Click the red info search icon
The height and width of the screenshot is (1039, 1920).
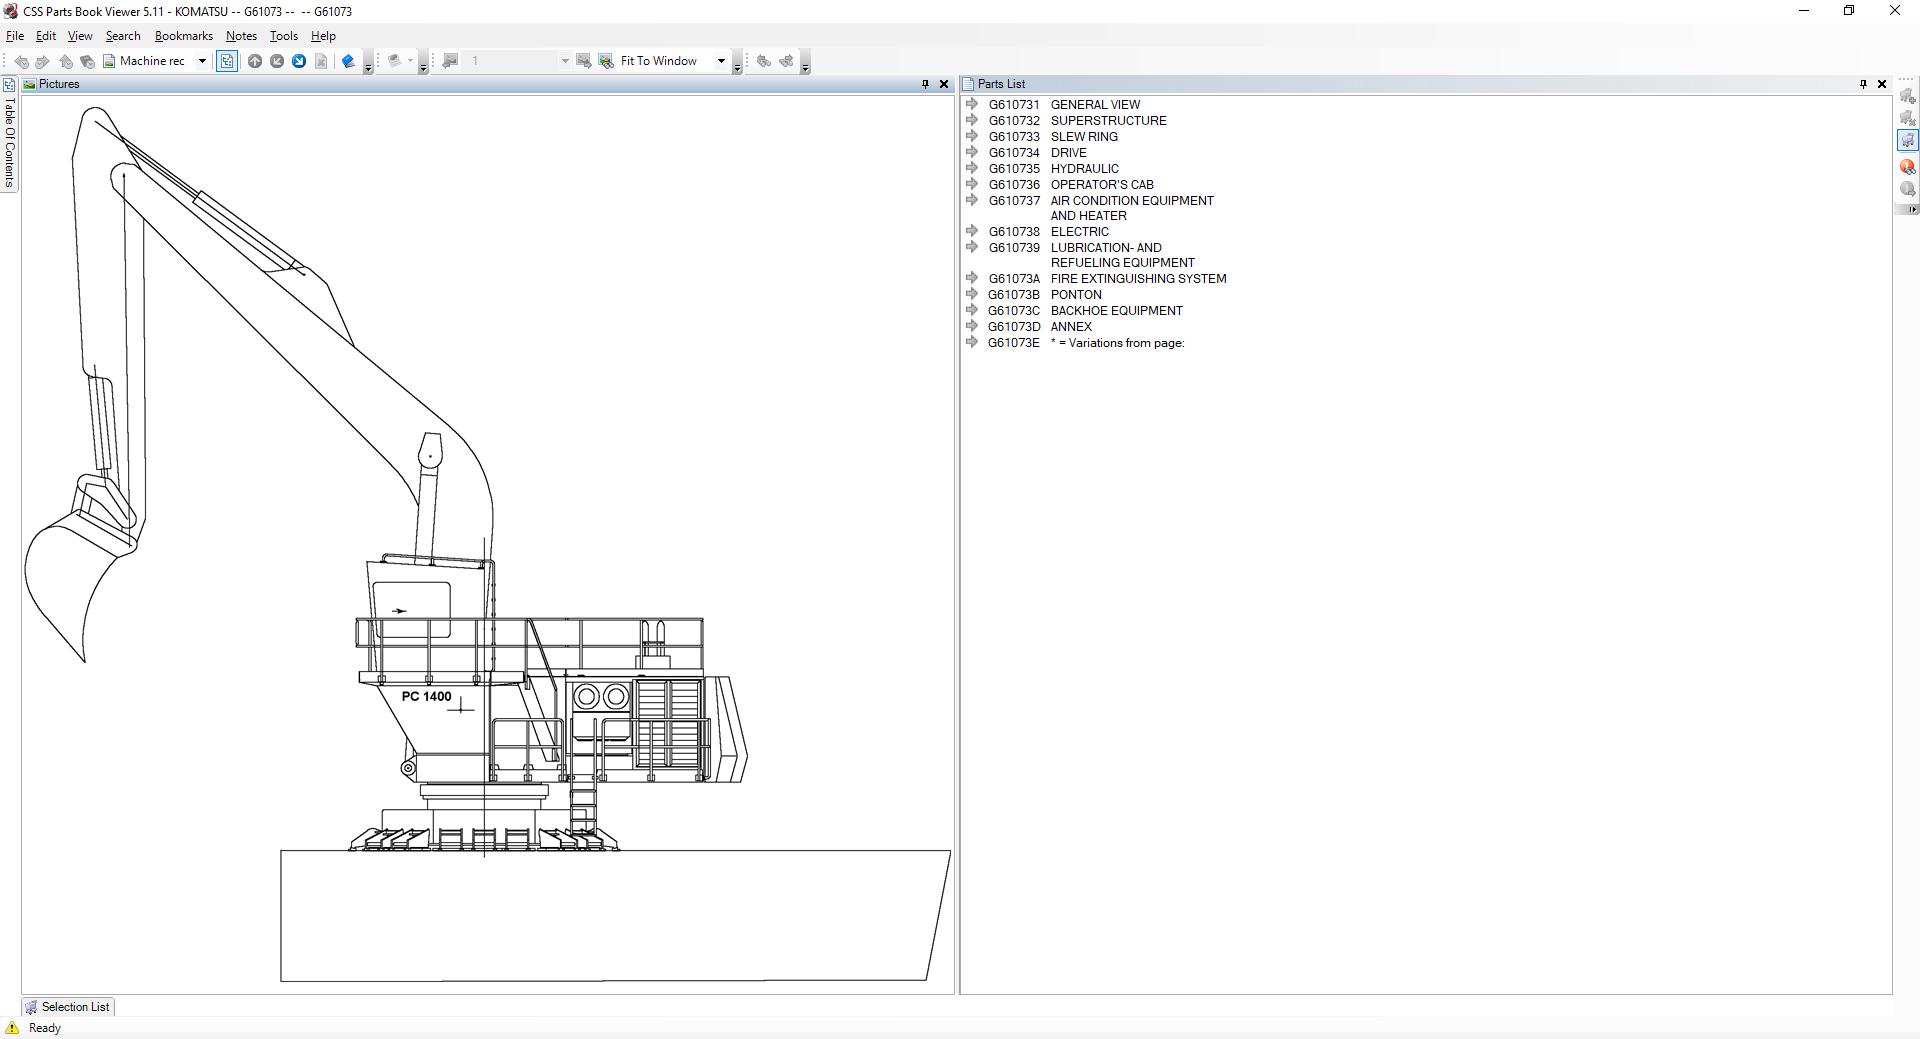coord(1908,166)
